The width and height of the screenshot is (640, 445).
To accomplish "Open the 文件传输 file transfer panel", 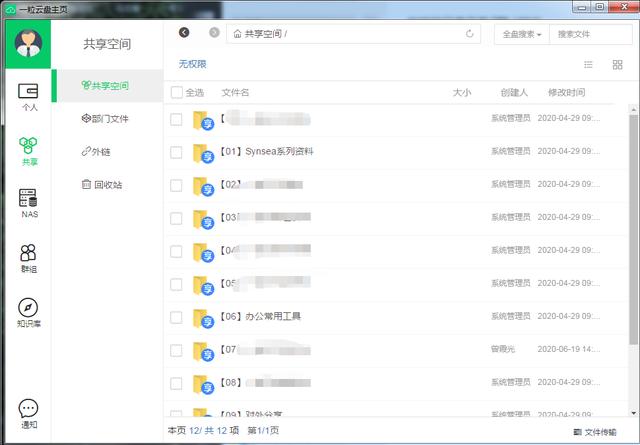I will point(595,432).
